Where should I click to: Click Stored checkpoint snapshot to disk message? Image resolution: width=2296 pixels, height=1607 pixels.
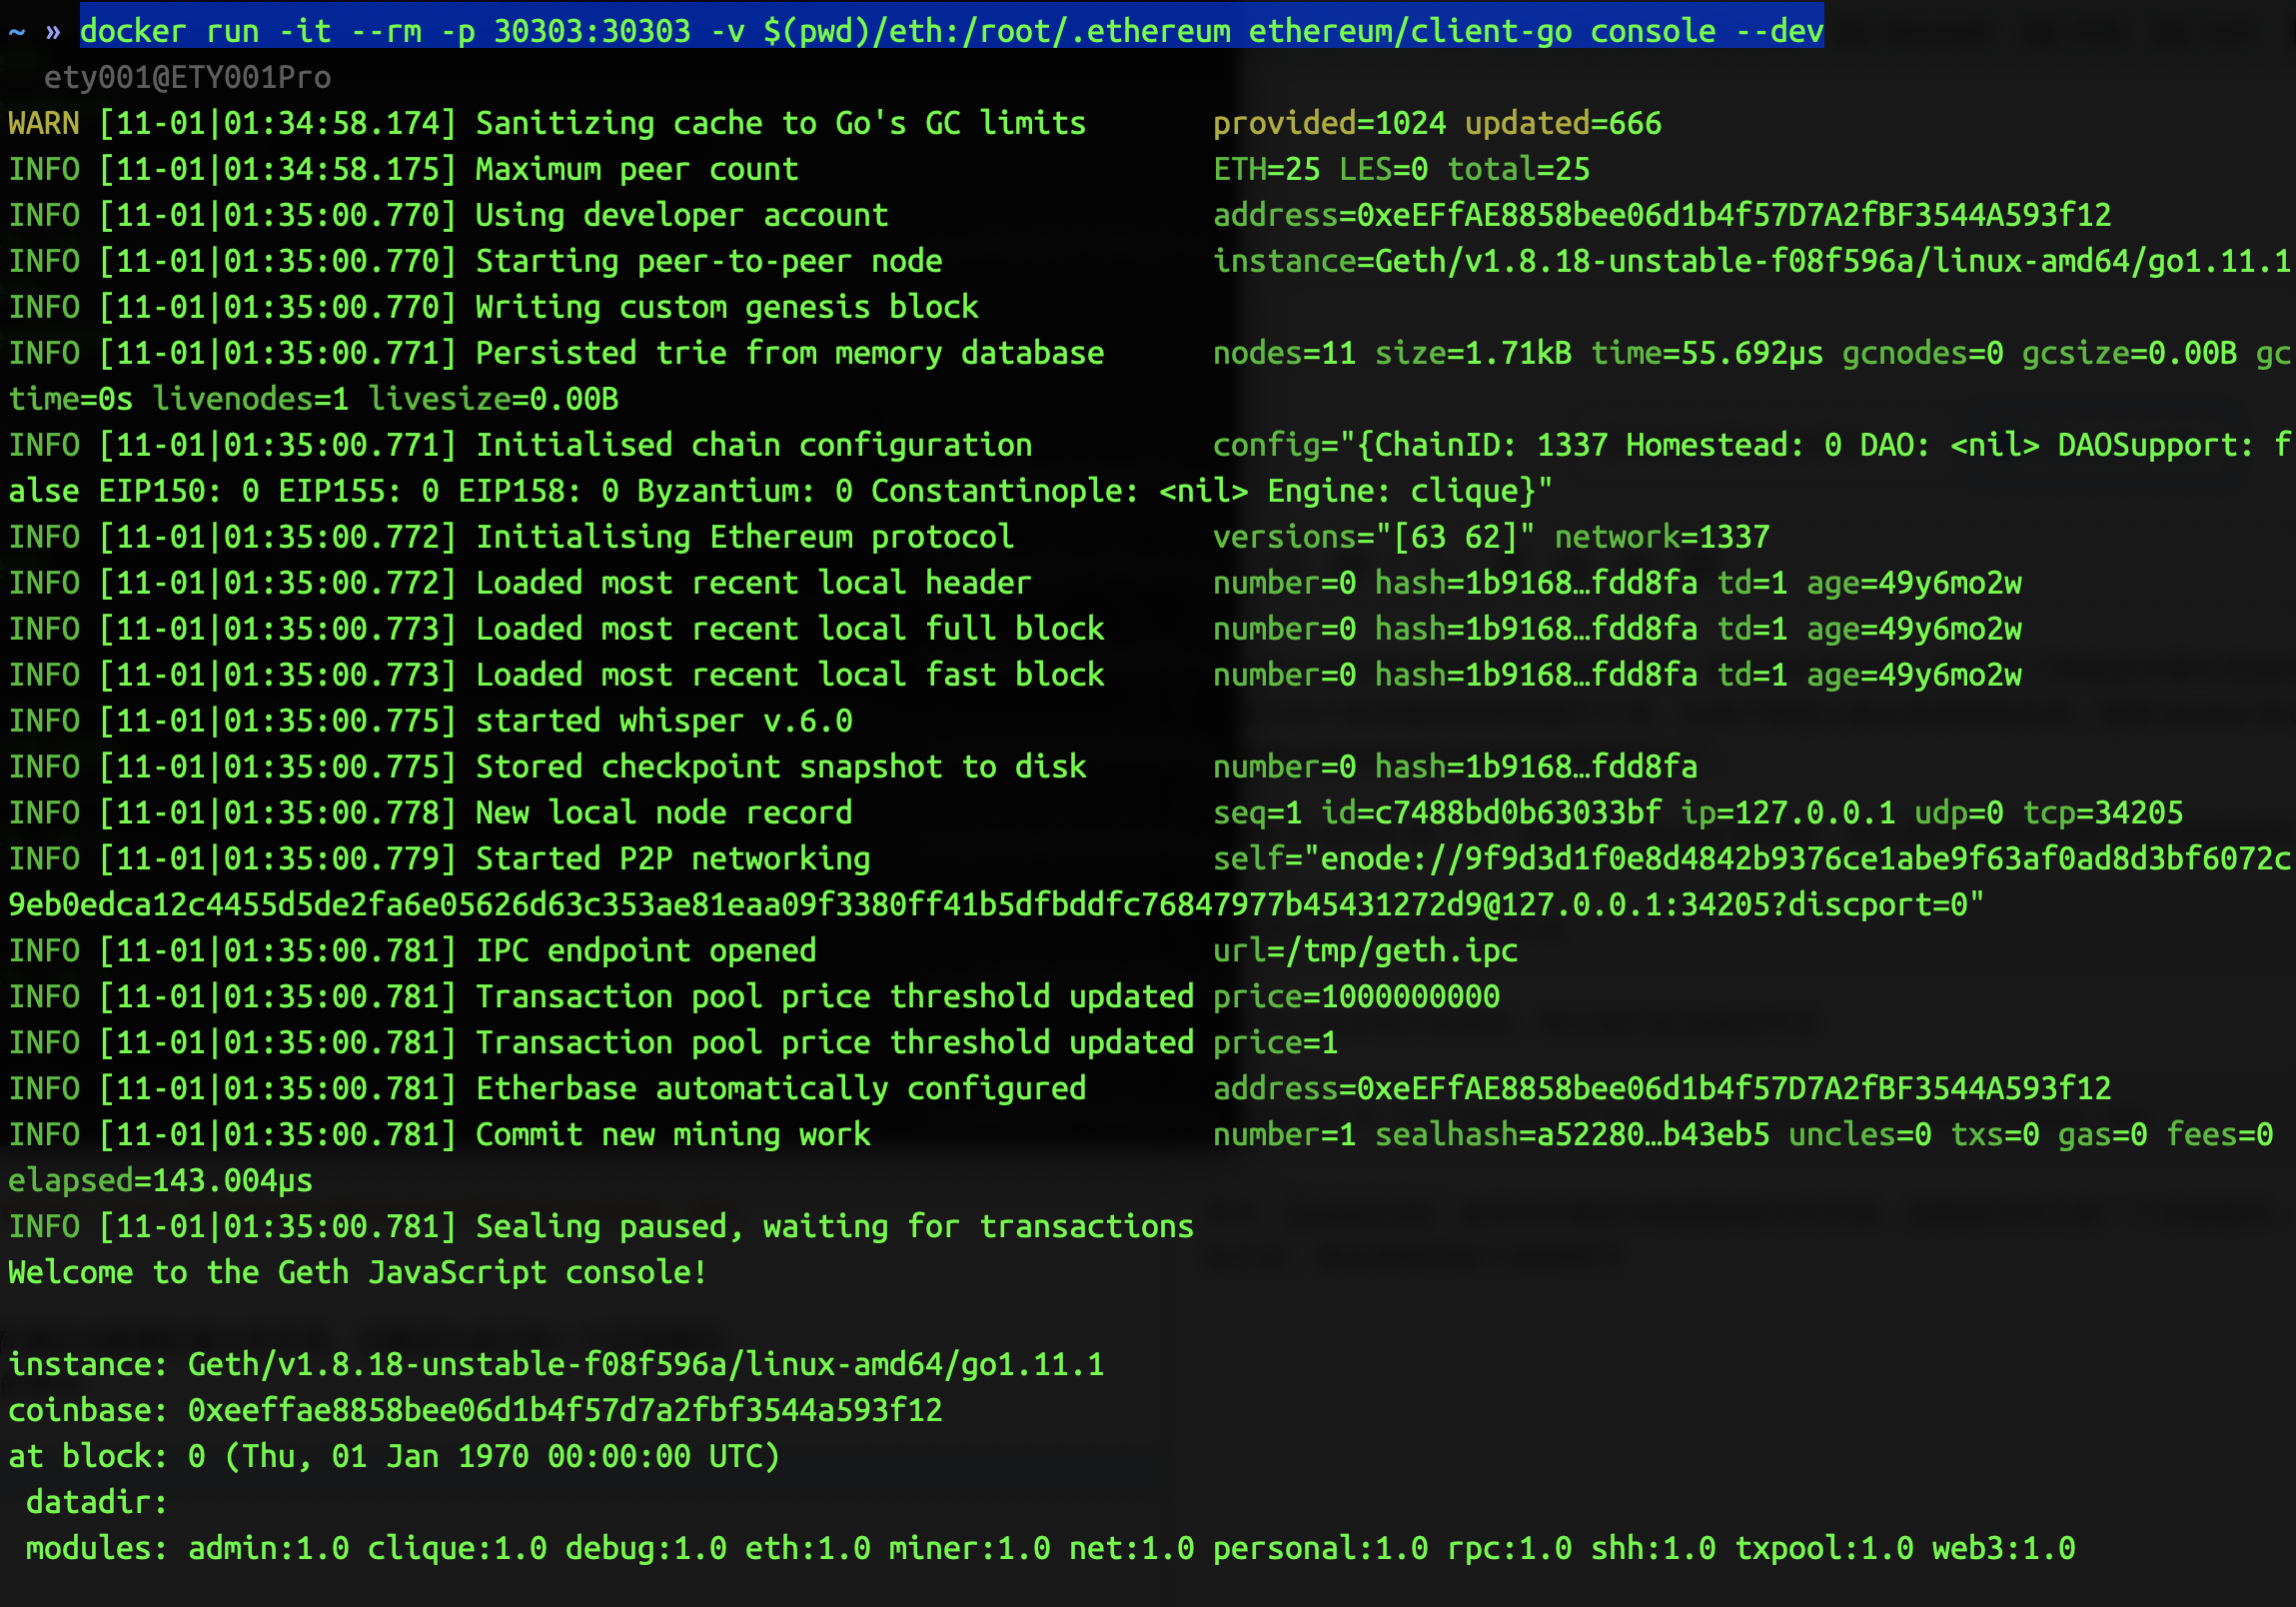pyautogui.click(x=781, y=767)
